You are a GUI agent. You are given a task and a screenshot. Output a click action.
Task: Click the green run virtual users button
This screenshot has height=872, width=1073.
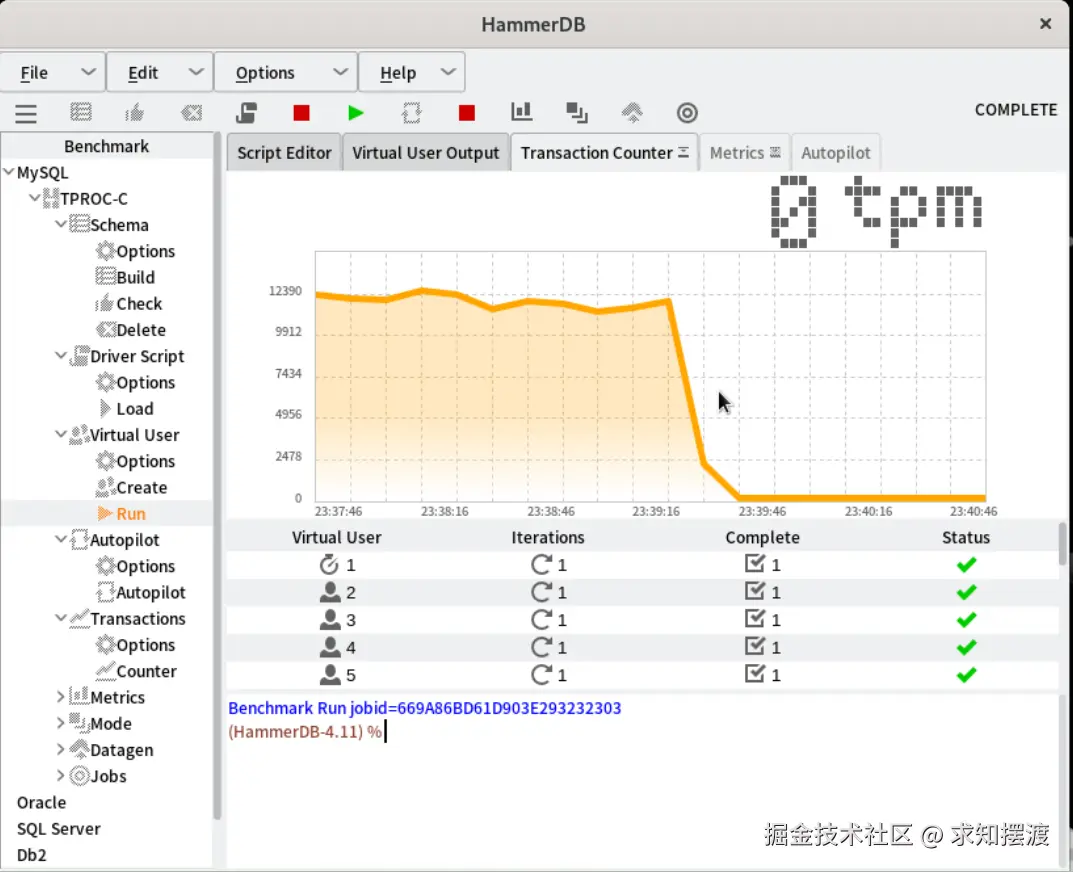tap(356, 112)
